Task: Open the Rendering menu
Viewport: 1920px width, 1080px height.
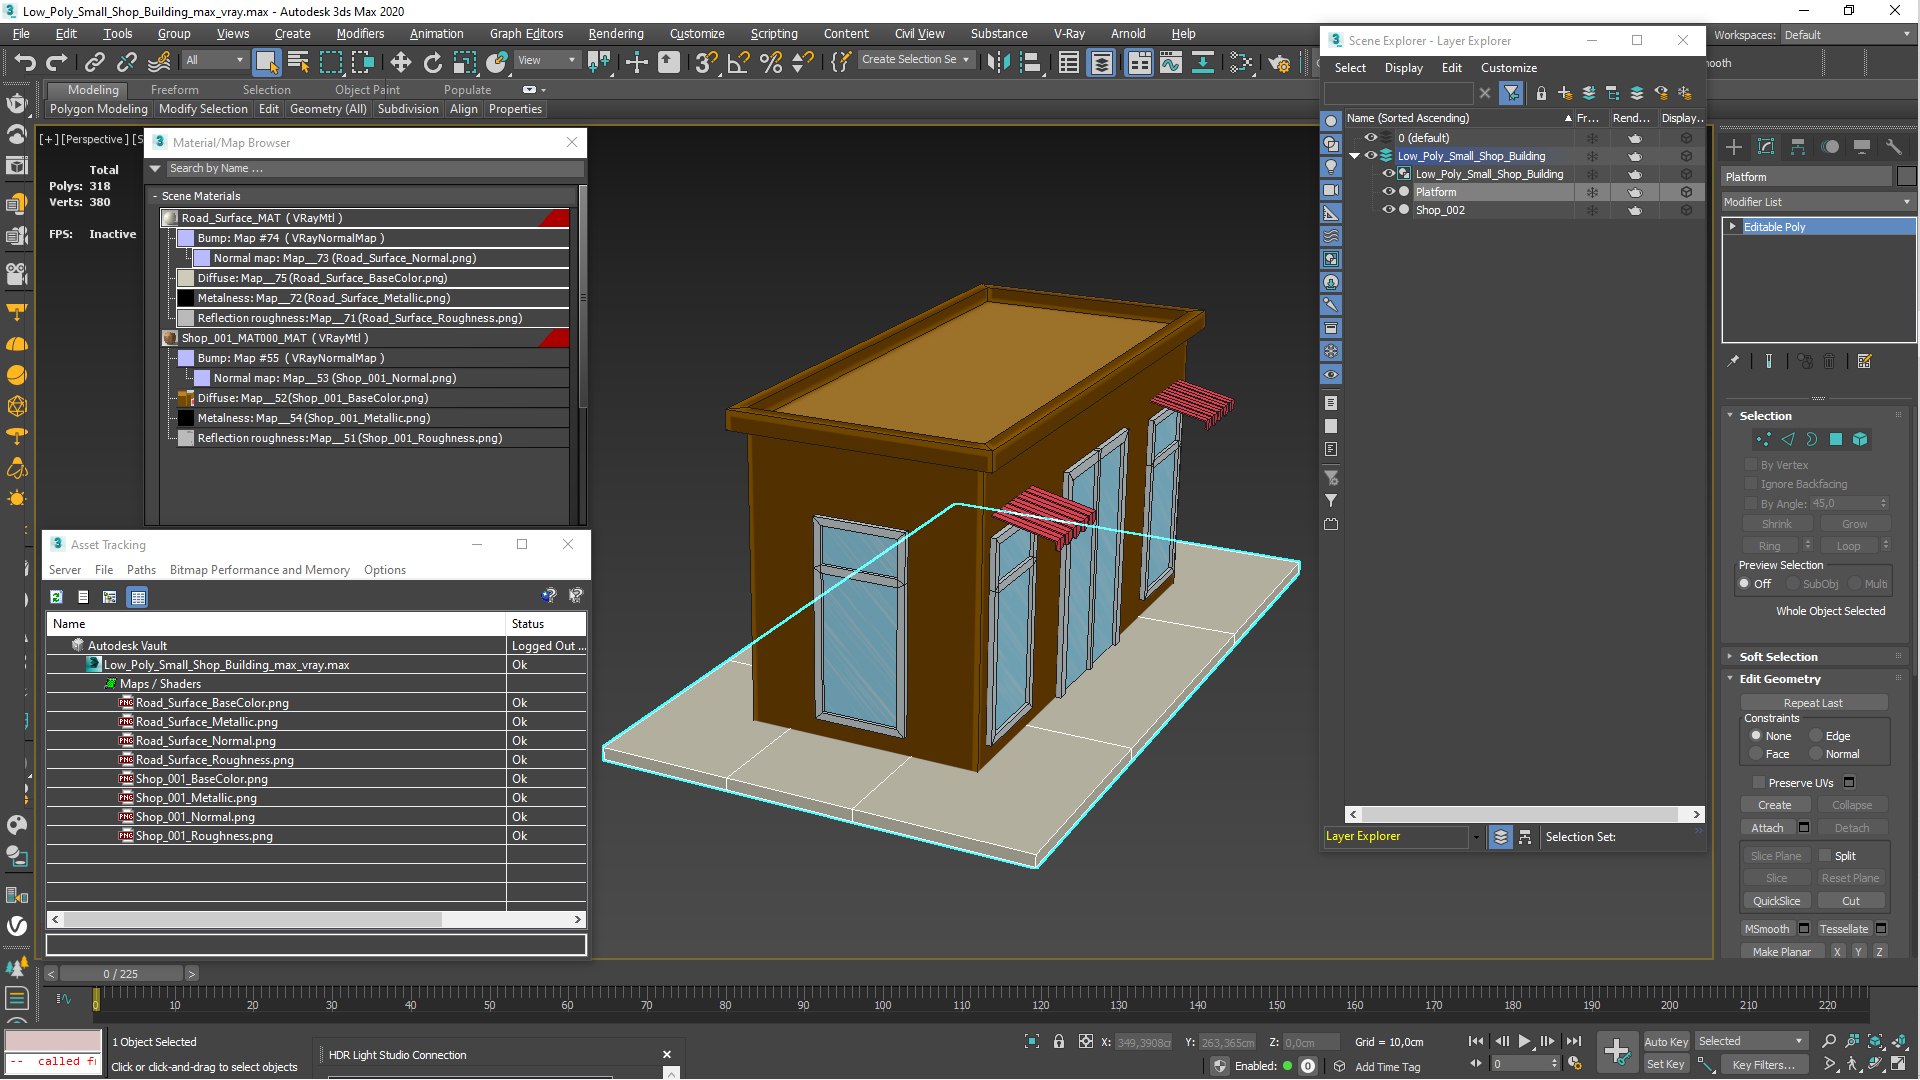Action: (615, 33)
